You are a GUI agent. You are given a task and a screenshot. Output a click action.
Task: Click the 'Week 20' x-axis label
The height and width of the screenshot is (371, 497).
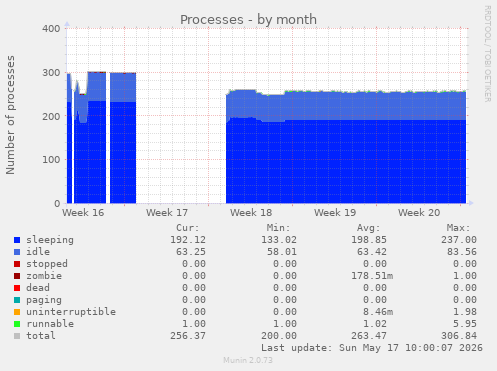click(419, 213)
